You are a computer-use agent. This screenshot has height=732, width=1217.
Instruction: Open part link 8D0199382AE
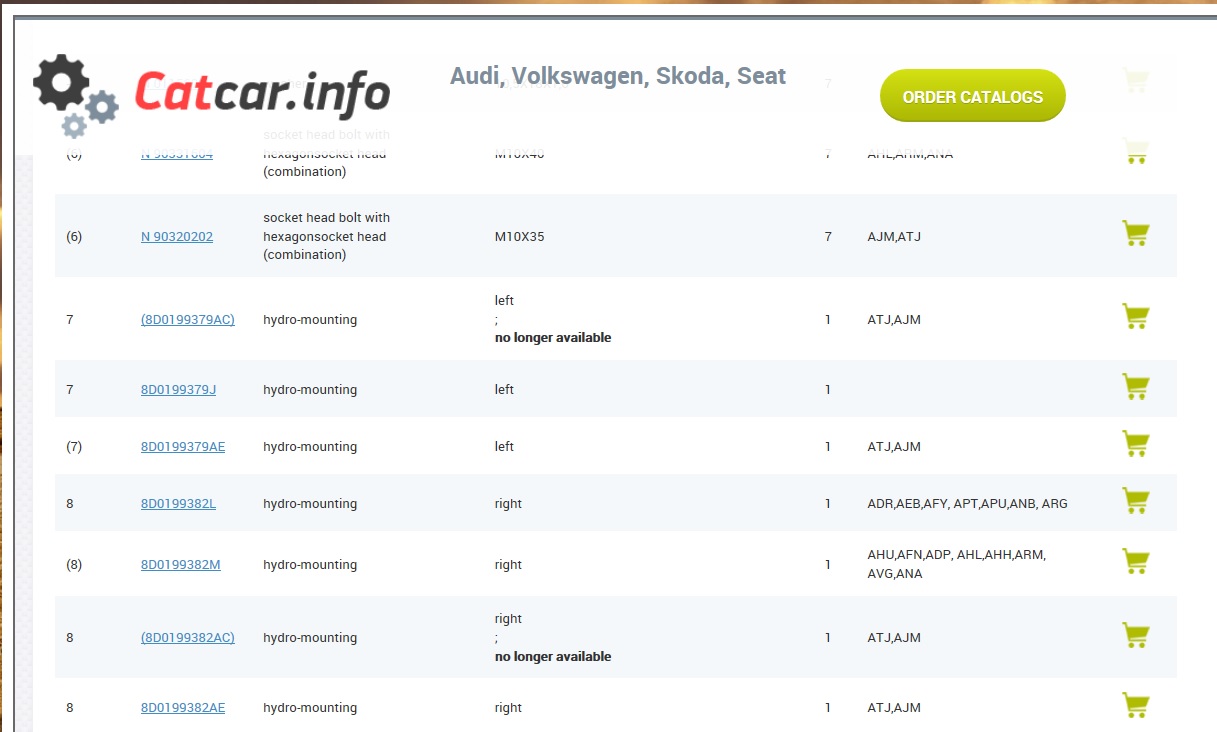tap(183, 708)
